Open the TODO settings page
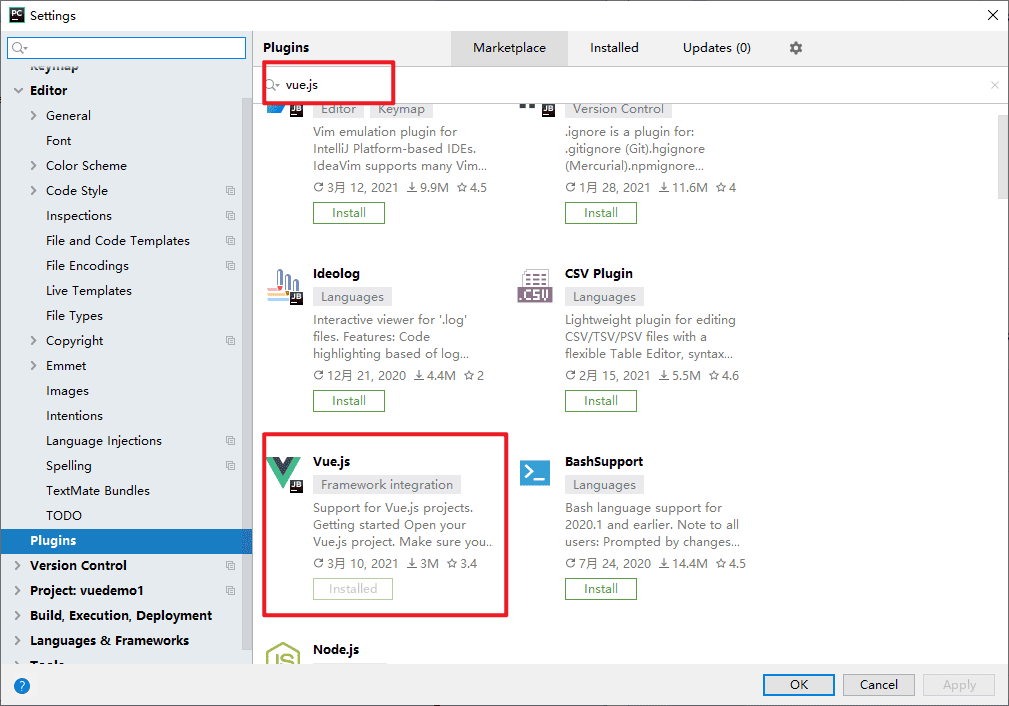The width and height of the screenshot is (1009, 706). tap(64, 516)
